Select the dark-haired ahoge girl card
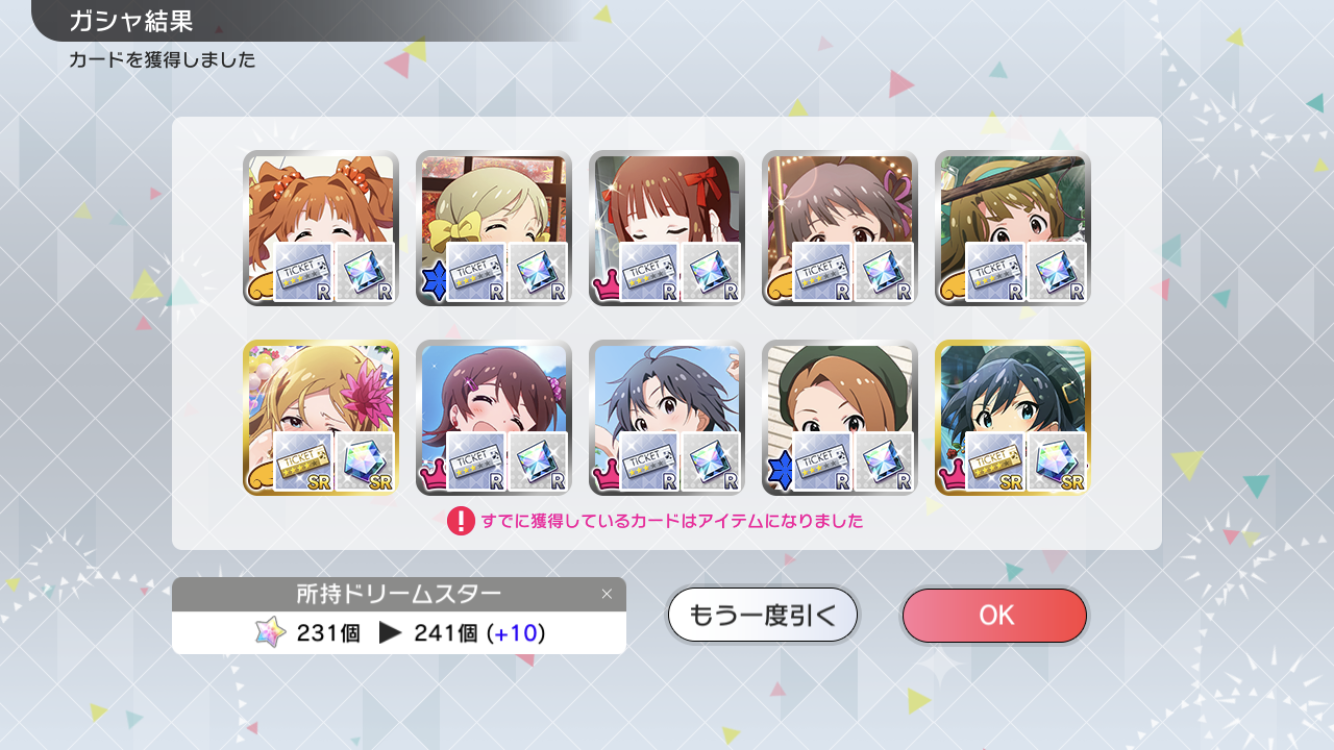The width and height of the screenshot is (1334, 750). [x=667, y=418]
